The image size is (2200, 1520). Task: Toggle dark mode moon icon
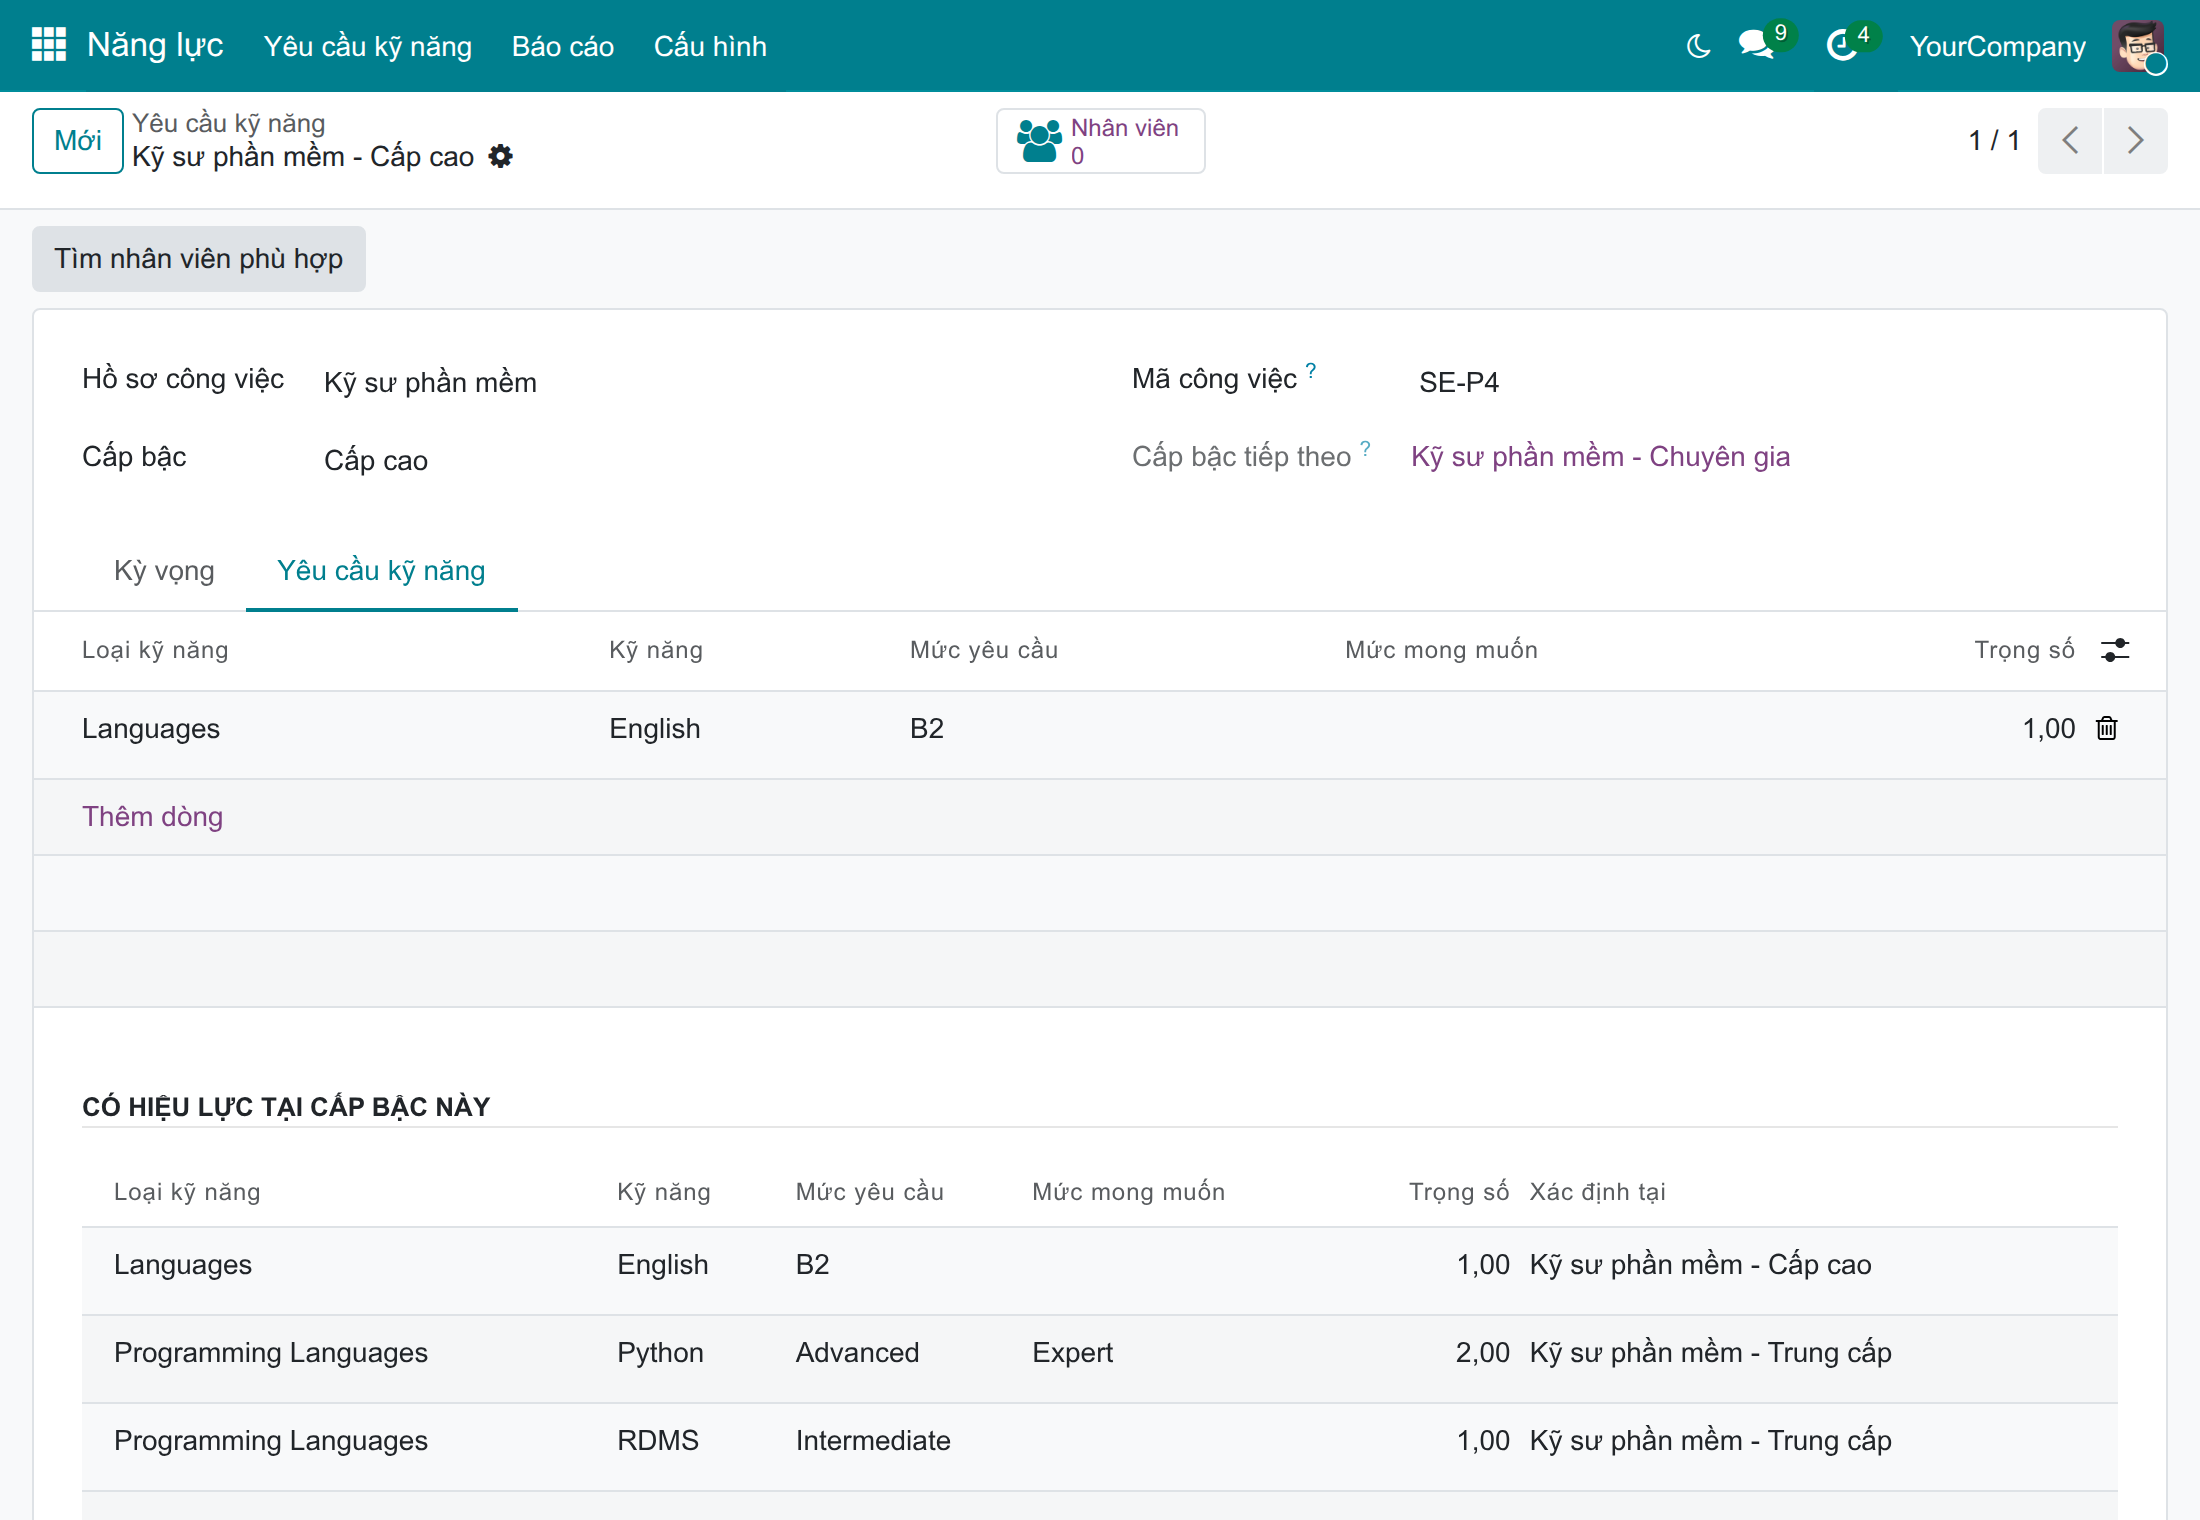point(1698,46)
